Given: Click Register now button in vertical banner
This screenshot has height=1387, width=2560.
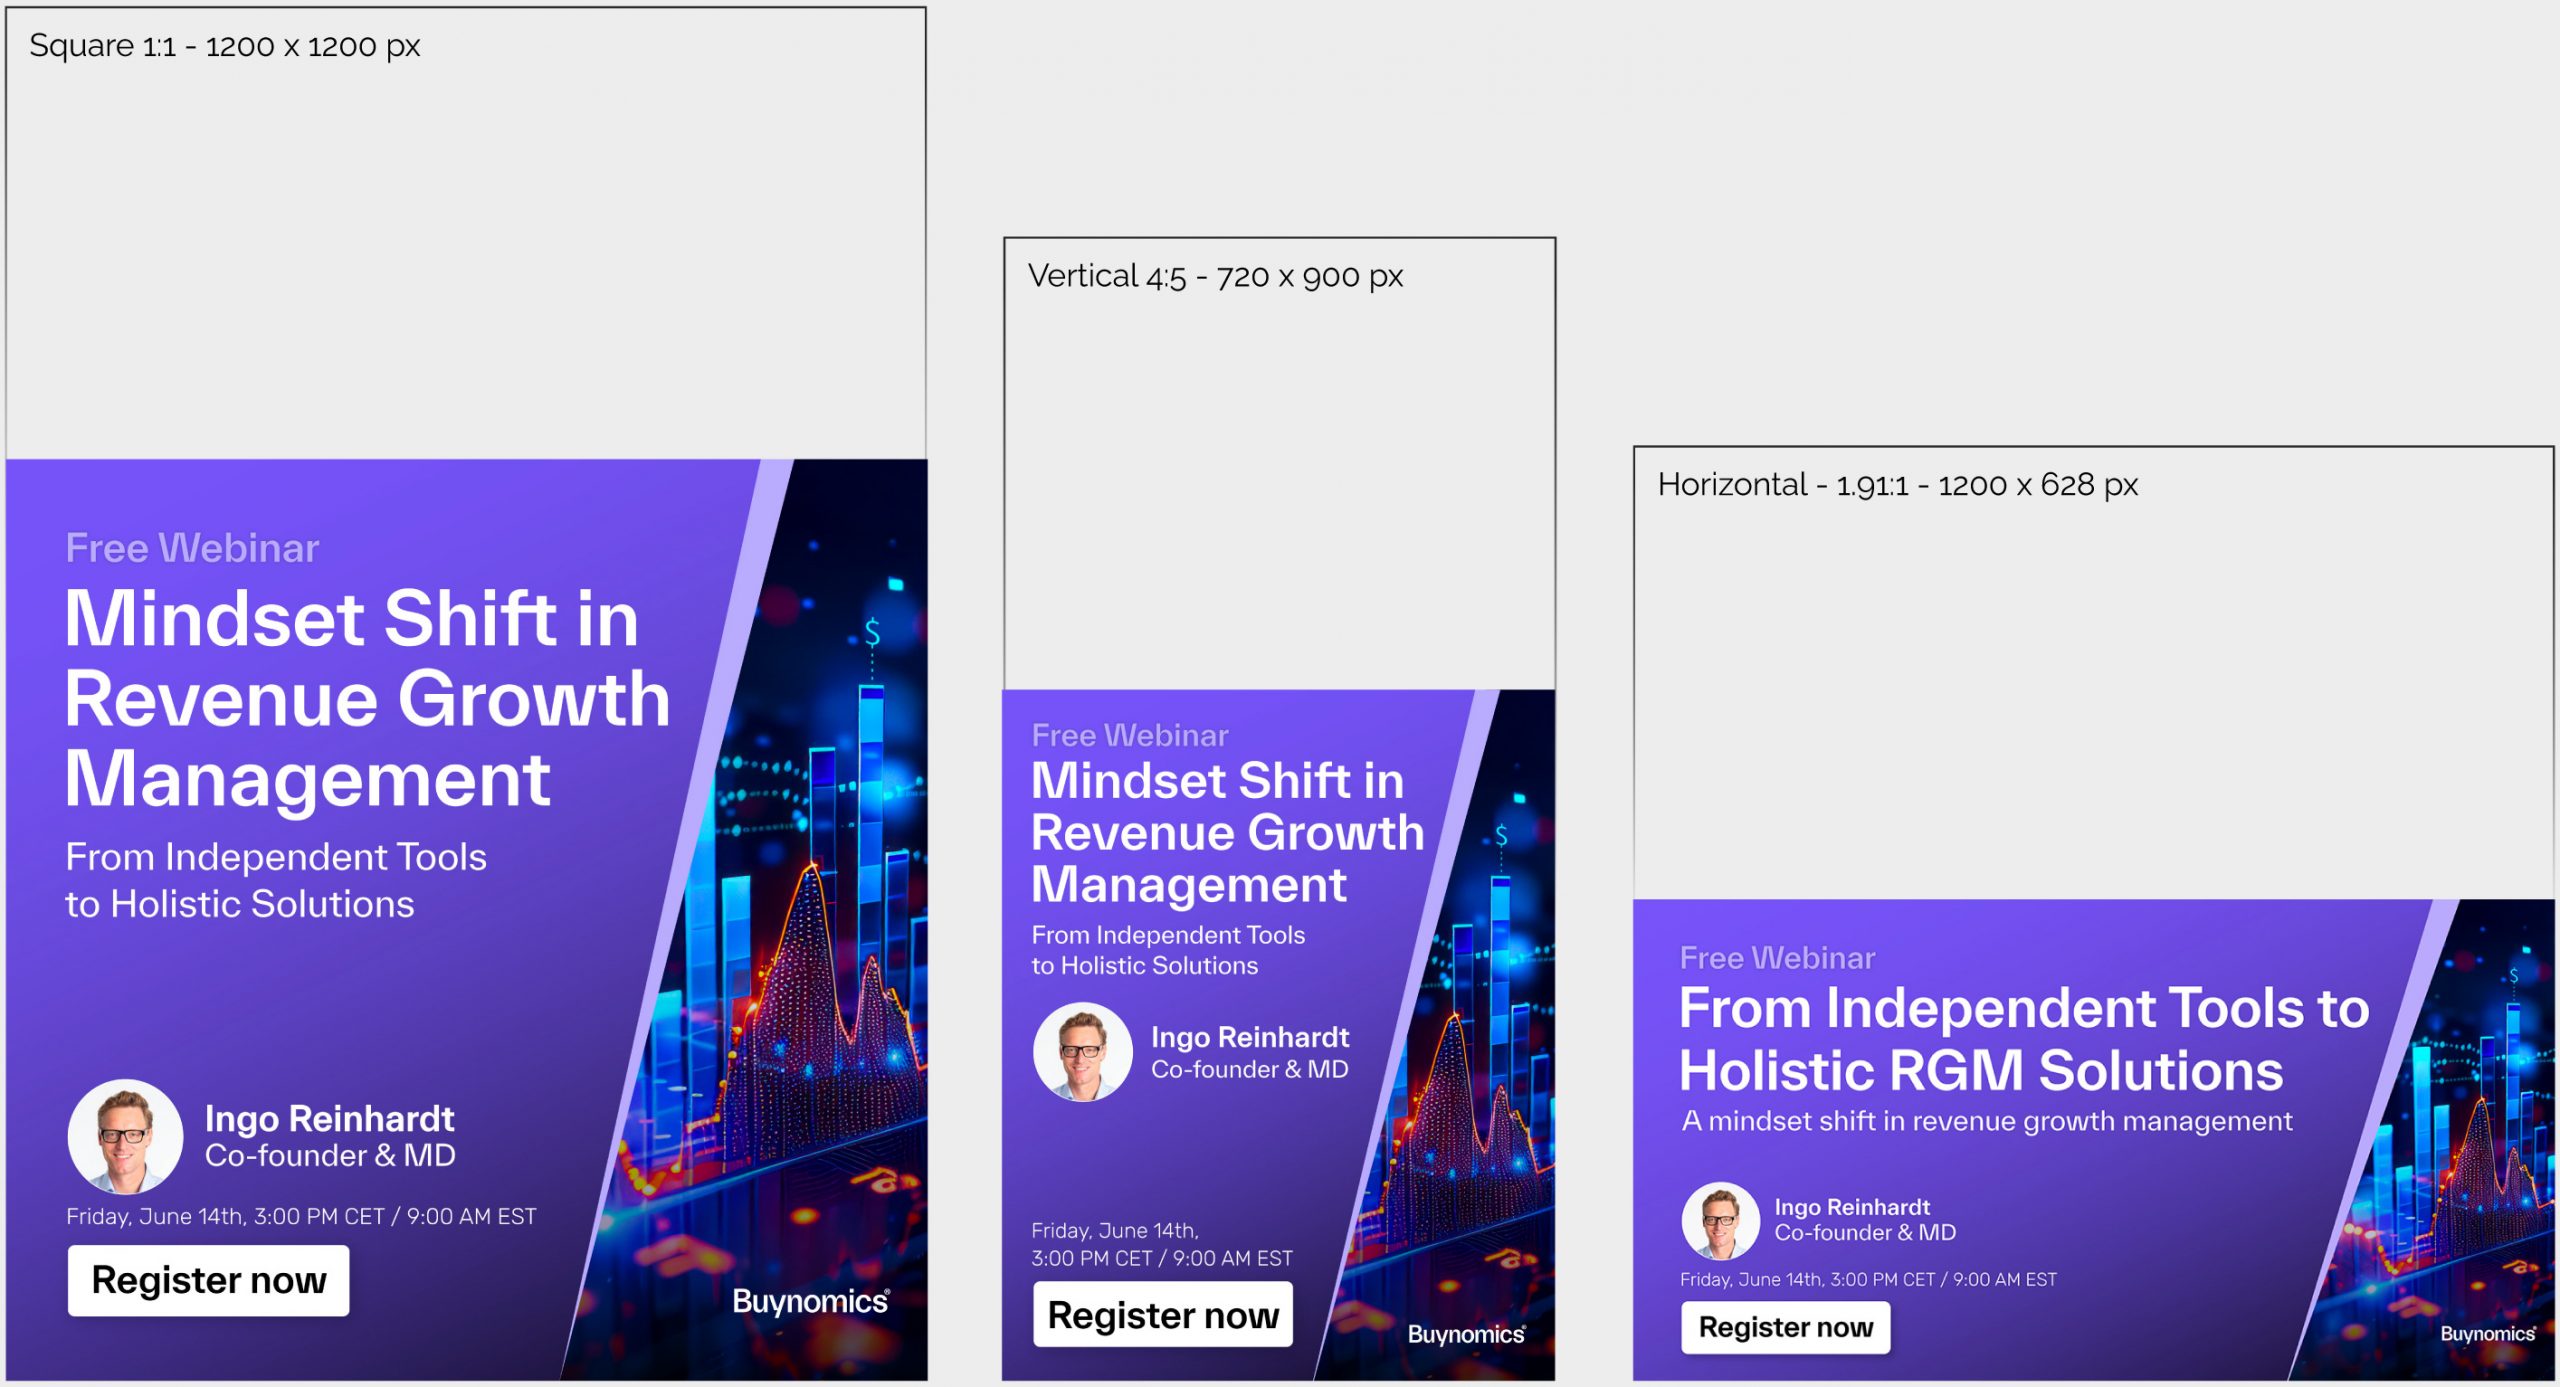Looking at the screenshot, I should point(1162,1315).
